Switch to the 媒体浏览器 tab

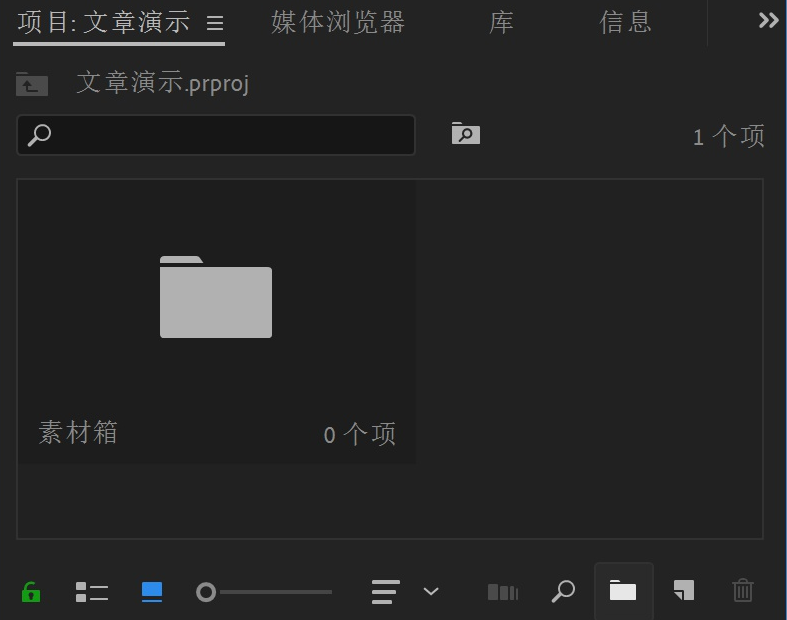pyautogui.click(x=338, y=23)
